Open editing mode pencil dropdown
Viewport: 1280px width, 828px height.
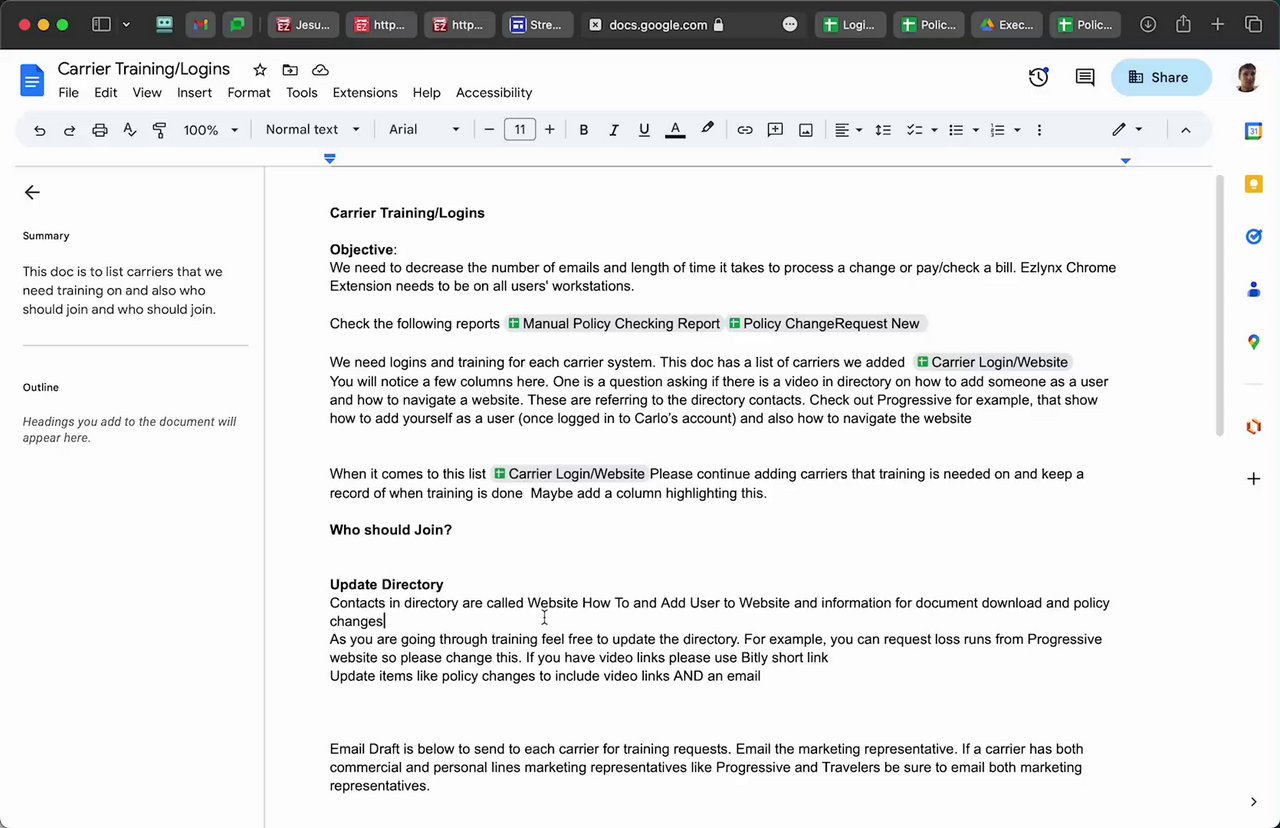(x=1127, y=130)
